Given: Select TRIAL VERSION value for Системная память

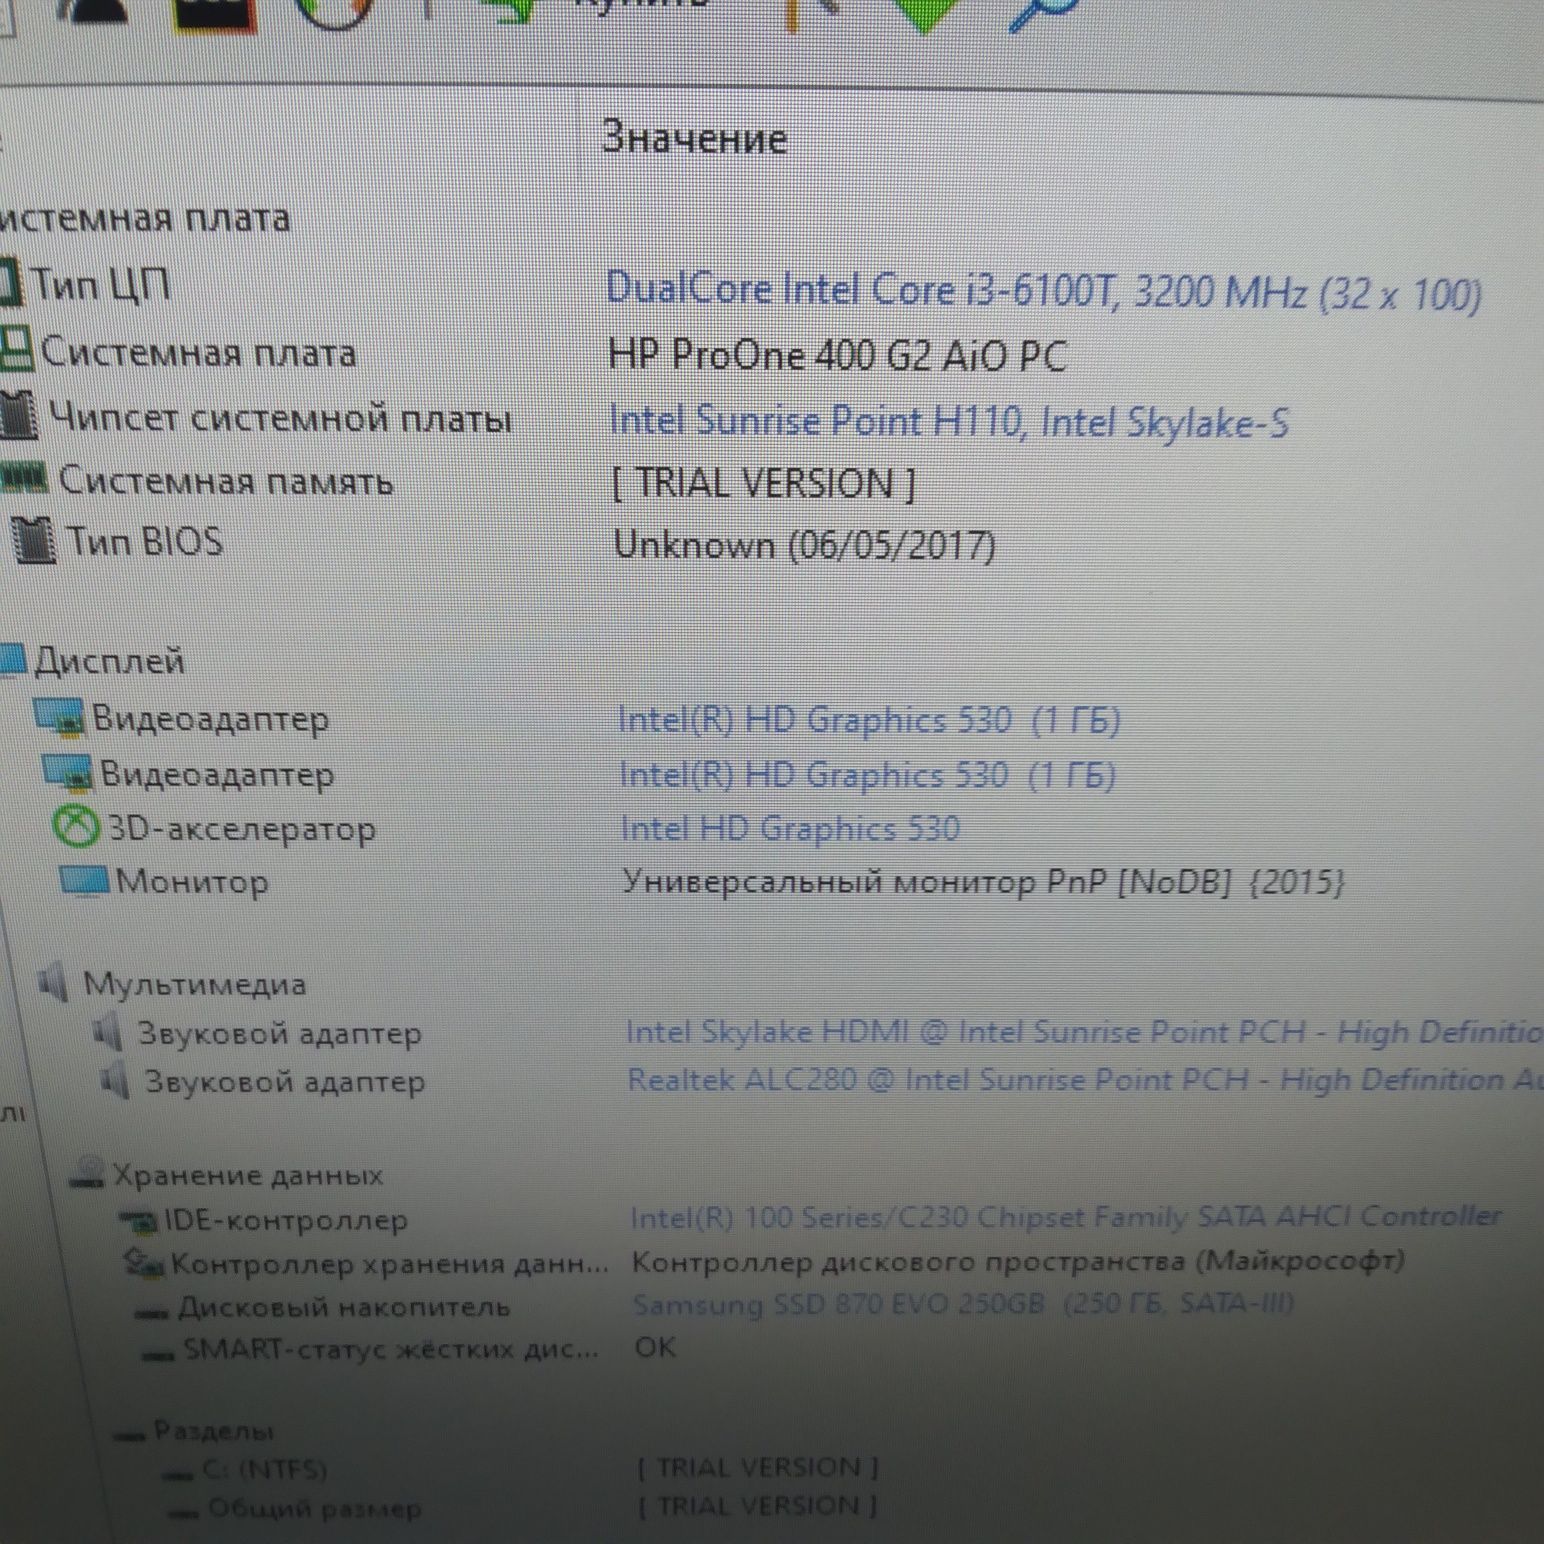Looking at the screenshot, I should (763, 484).
